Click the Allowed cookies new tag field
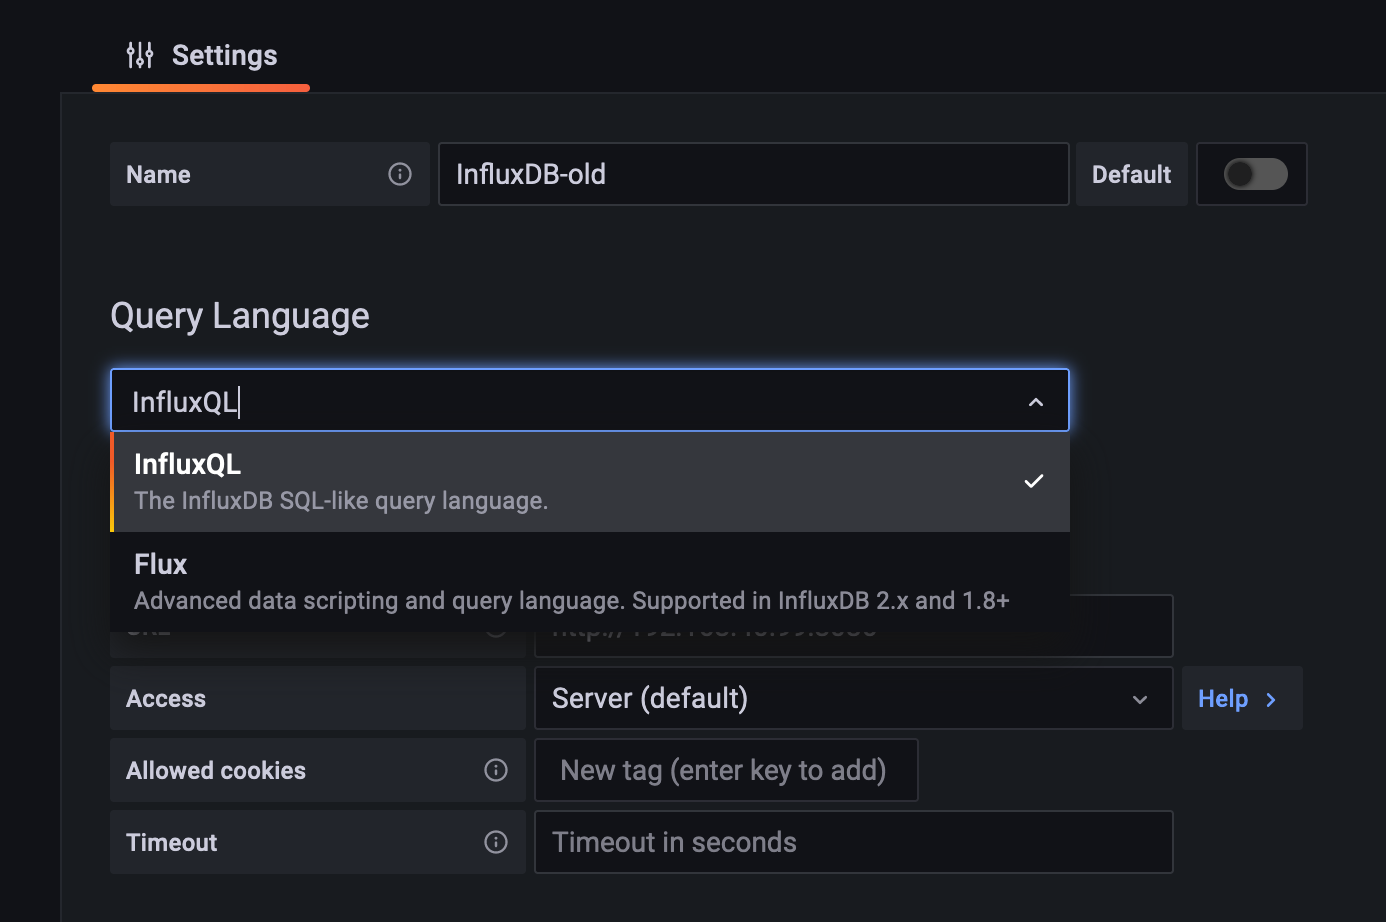Screen dimensions: 1386x922 pyautogui.click(x=726, y=770)
